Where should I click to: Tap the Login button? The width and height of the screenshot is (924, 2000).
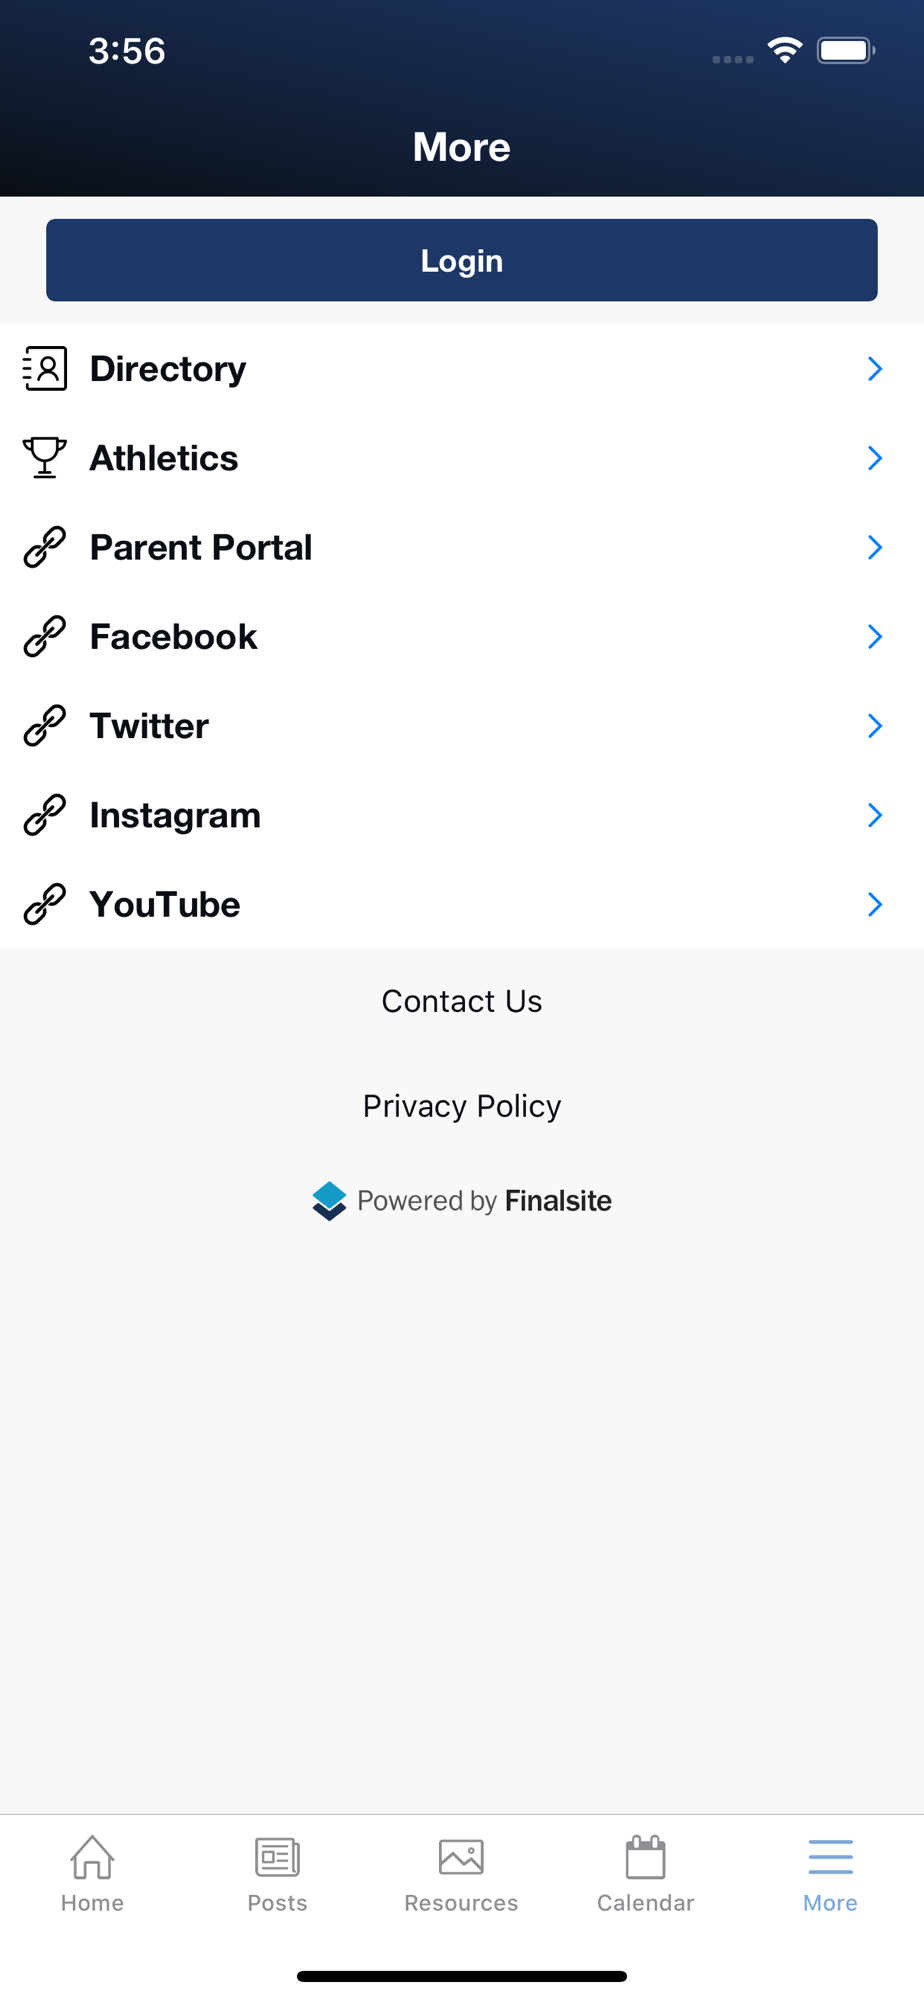point(462,260)
